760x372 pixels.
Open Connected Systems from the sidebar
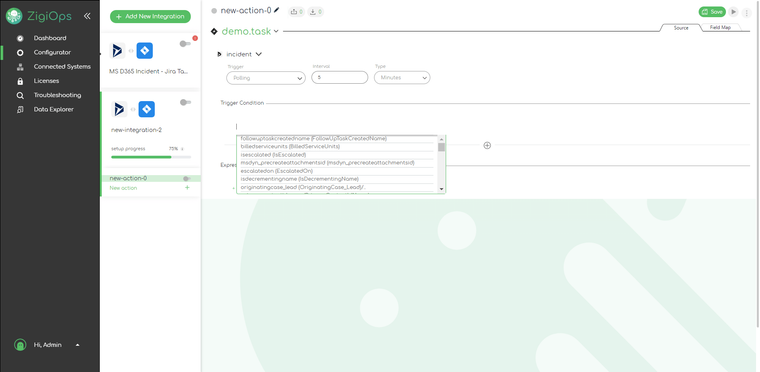[62, 66]
